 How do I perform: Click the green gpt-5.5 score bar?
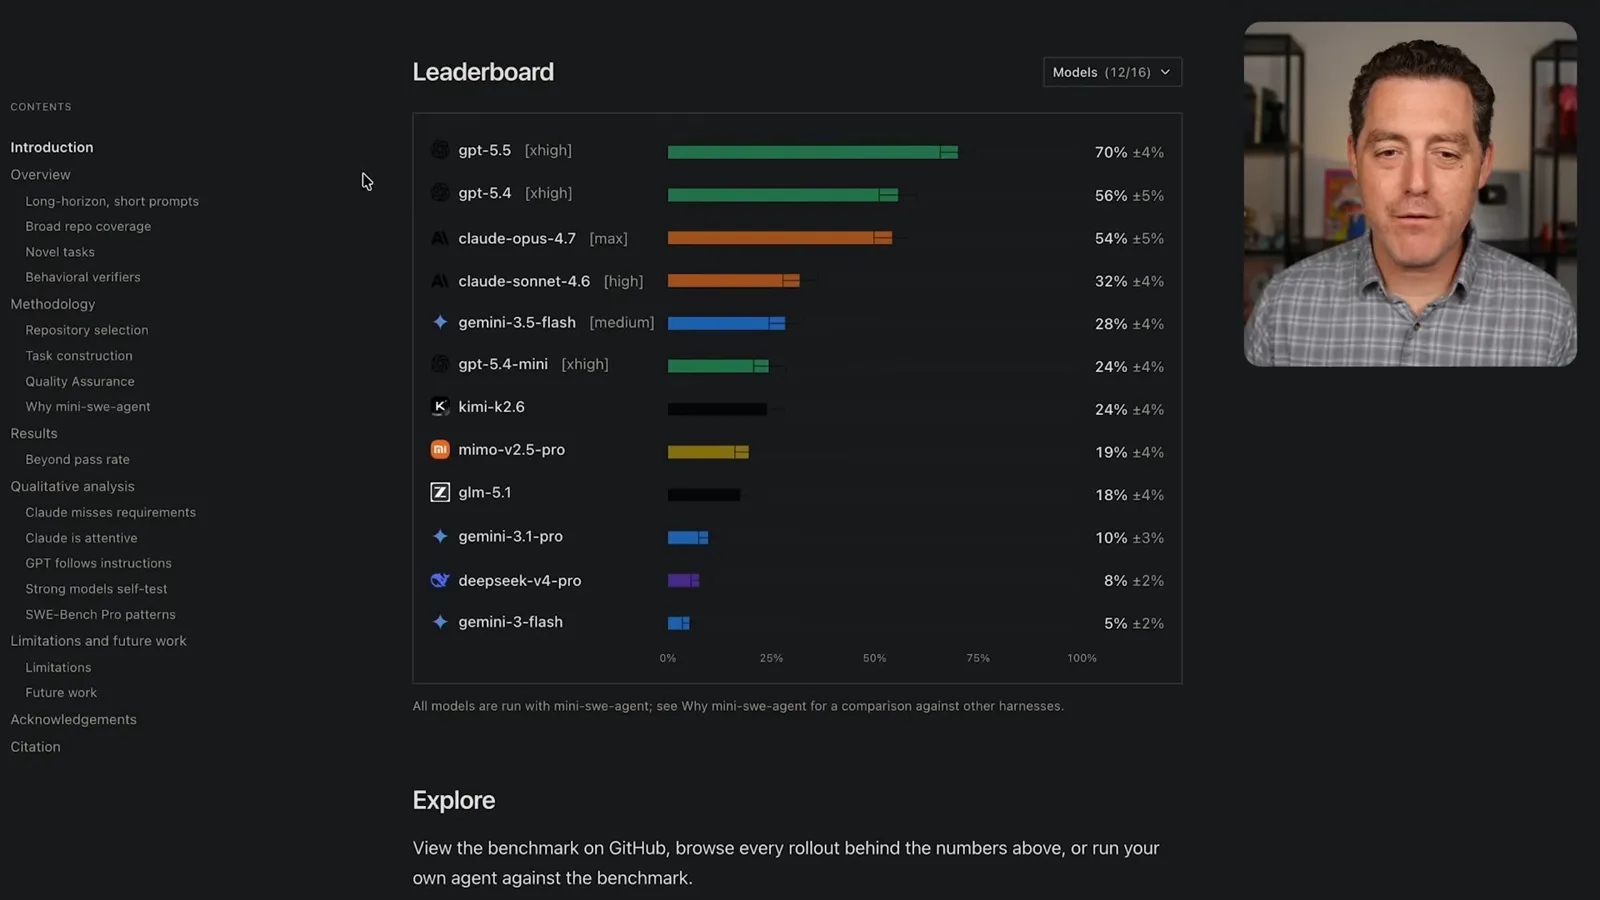tap(813, 152)
